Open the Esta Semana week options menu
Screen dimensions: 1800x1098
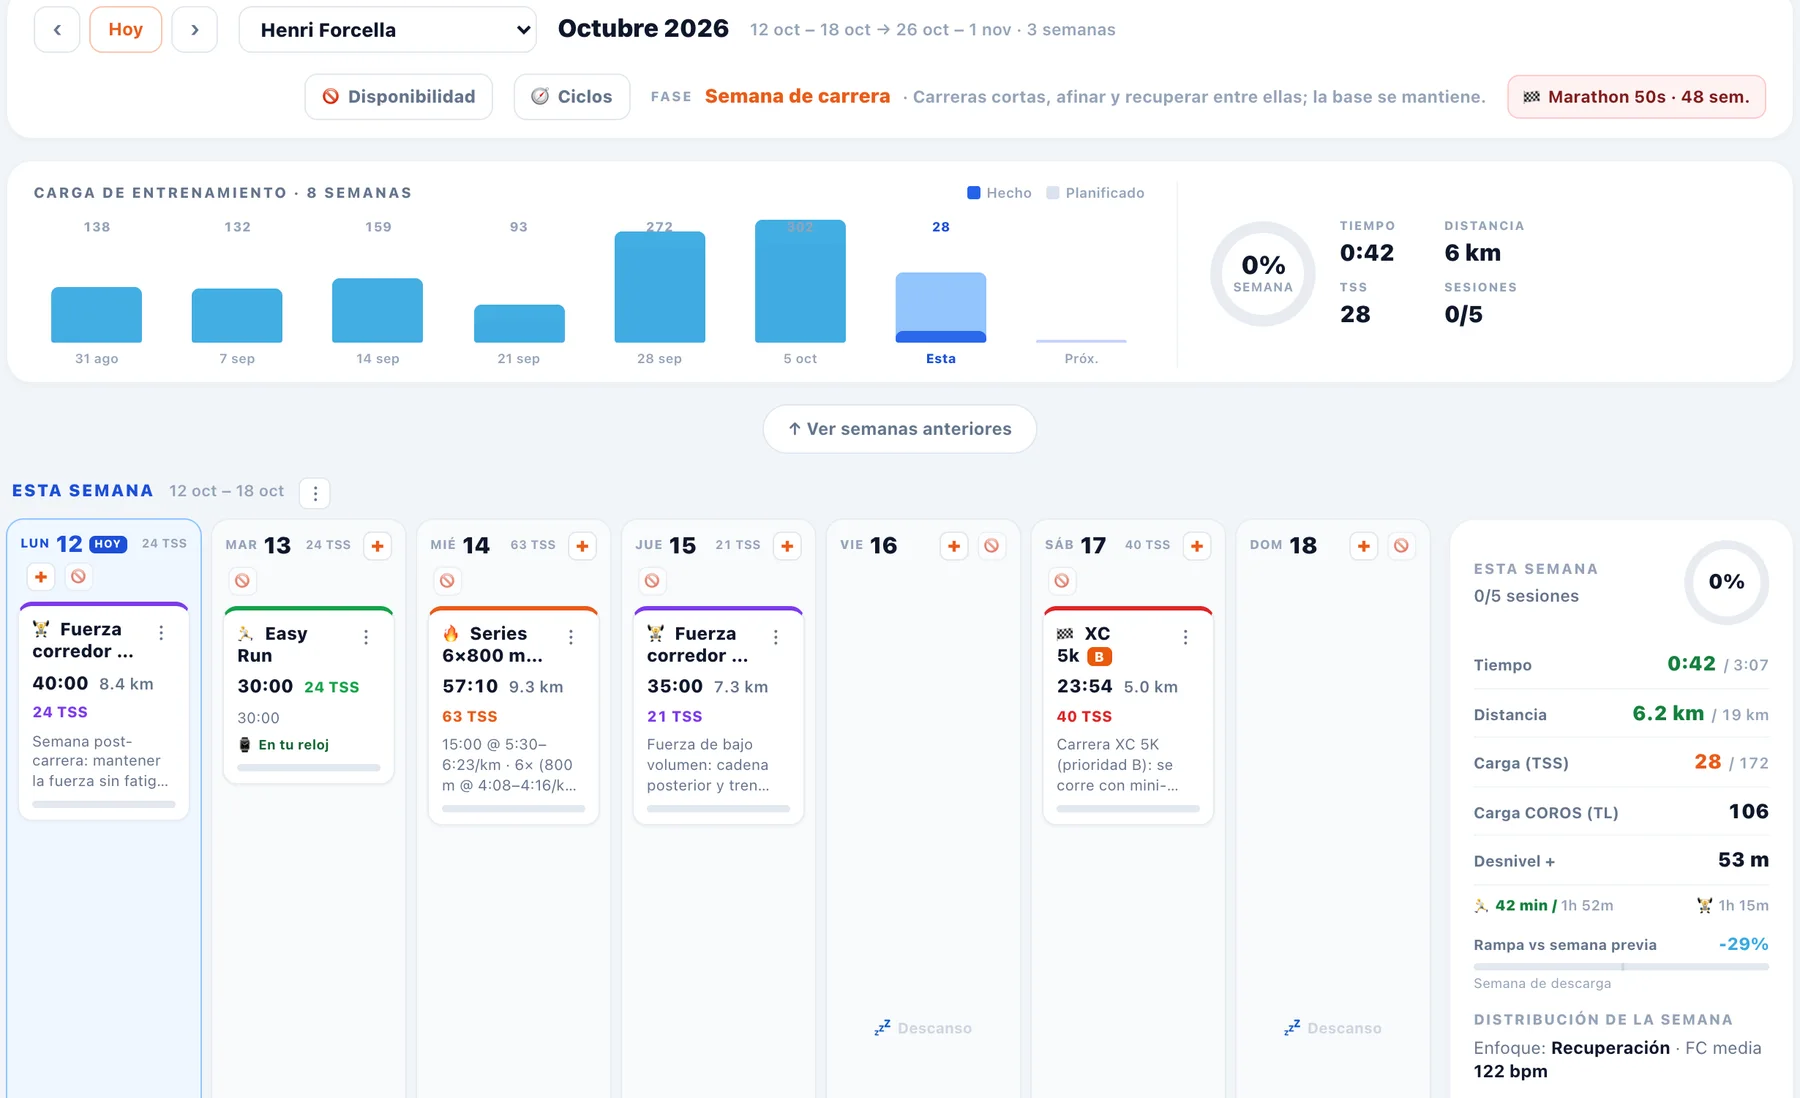tap(315, 493)
